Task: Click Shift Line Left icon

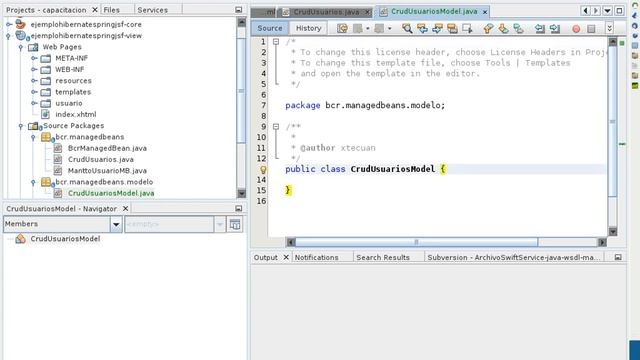Action: tap(540, 28)
